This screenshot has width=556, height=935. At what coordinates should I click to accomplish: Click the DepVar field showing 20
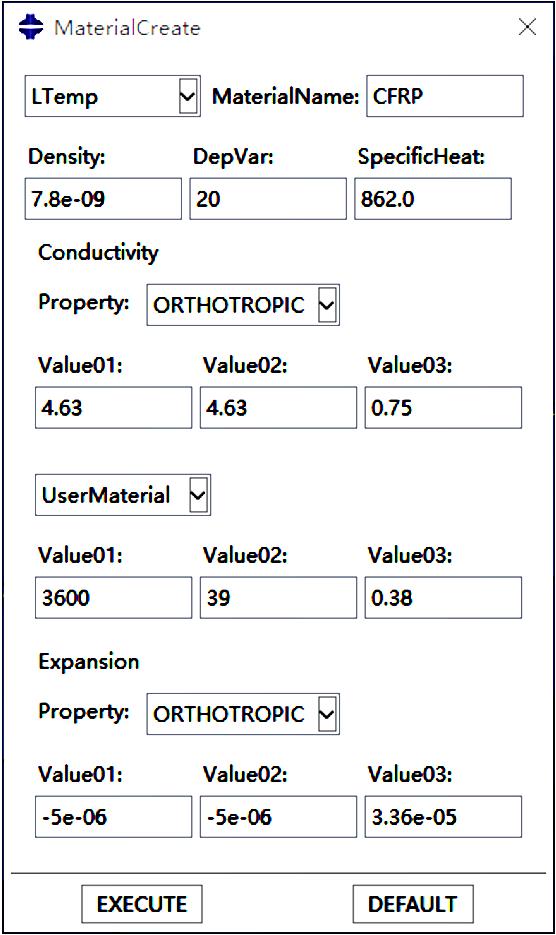tap(268, 199)
